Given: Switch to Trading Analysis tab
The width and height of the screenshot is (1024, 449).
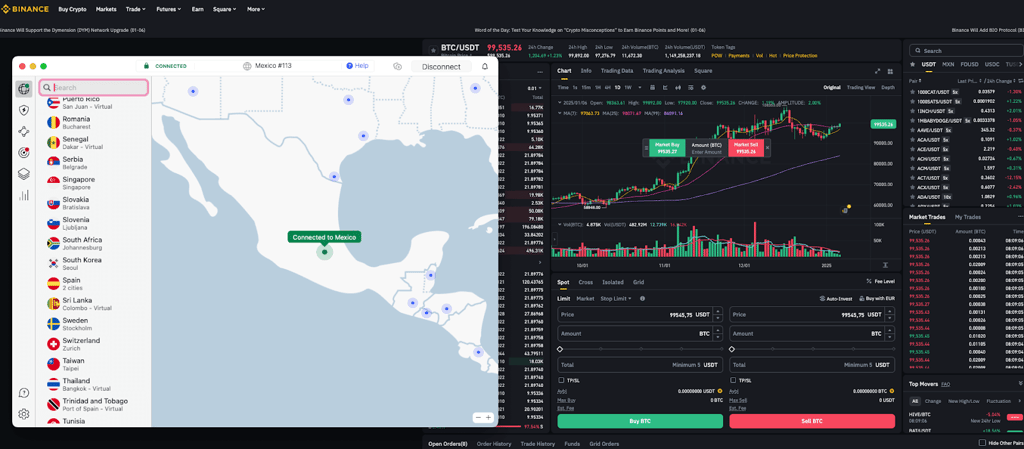Looking at the screenshot, I should click(663, 70).
